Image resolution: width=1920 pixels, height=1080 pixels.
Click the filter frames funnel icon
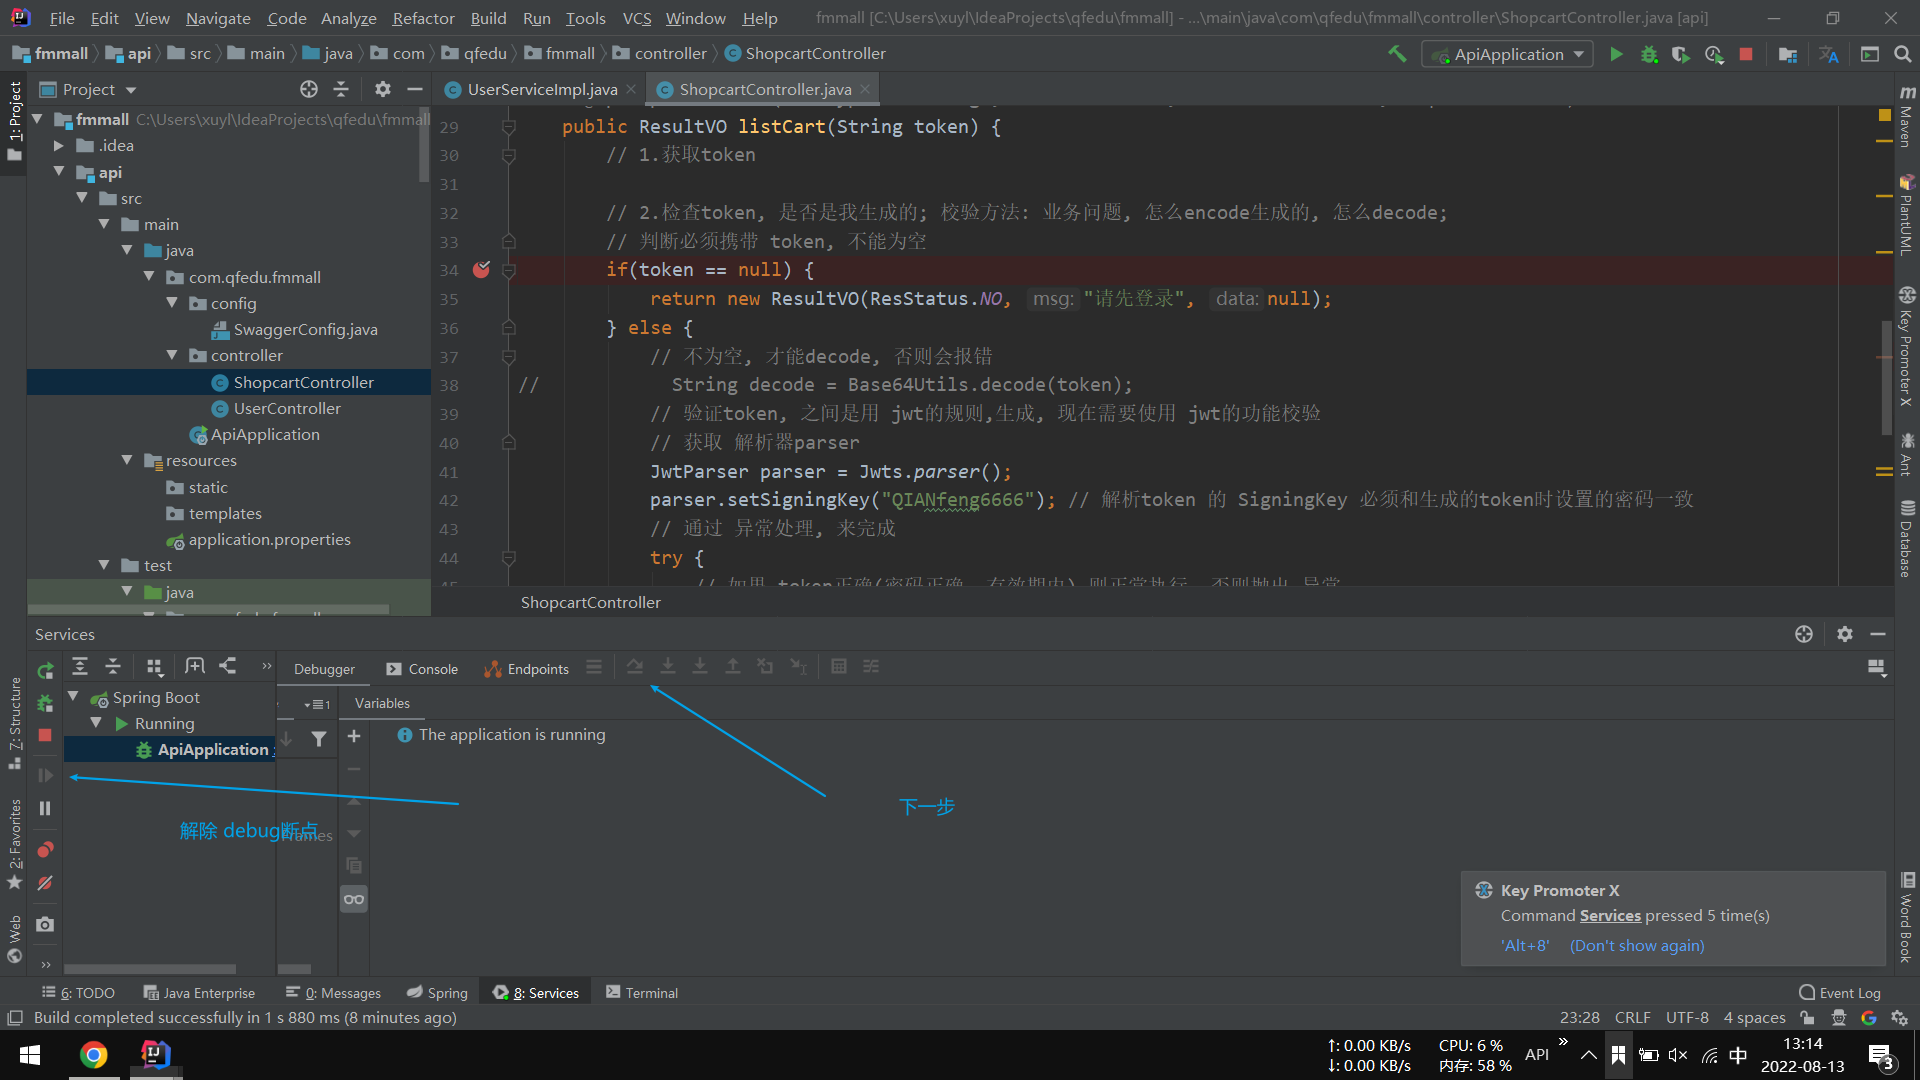(319, 738)
